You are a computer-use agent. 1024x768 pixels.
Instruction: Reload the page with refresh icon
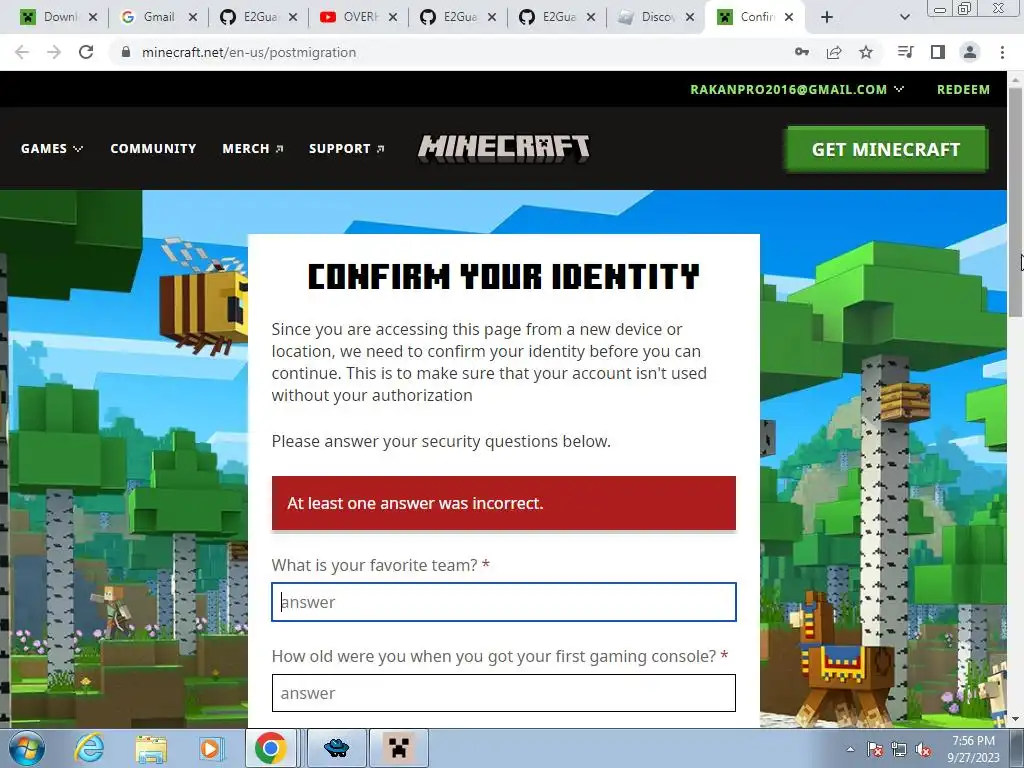(86, 52)
